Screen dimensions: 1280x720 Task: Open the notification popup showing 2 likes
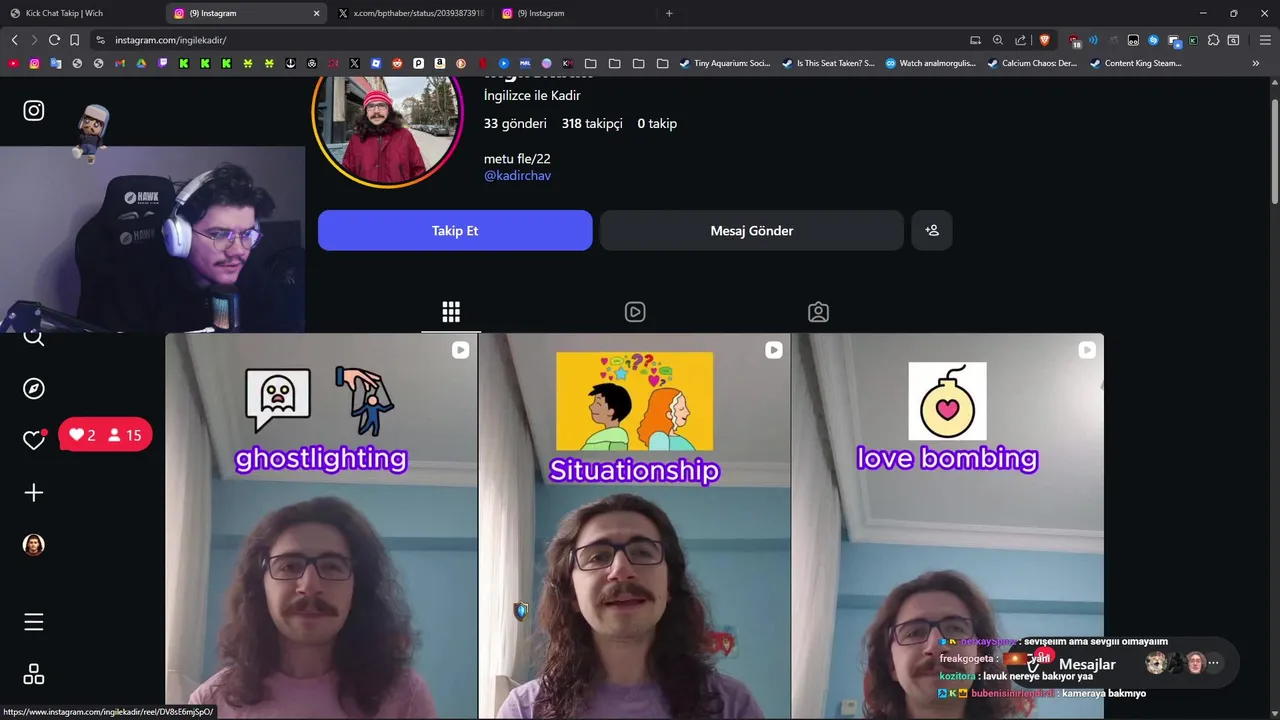tap(105, 435)
